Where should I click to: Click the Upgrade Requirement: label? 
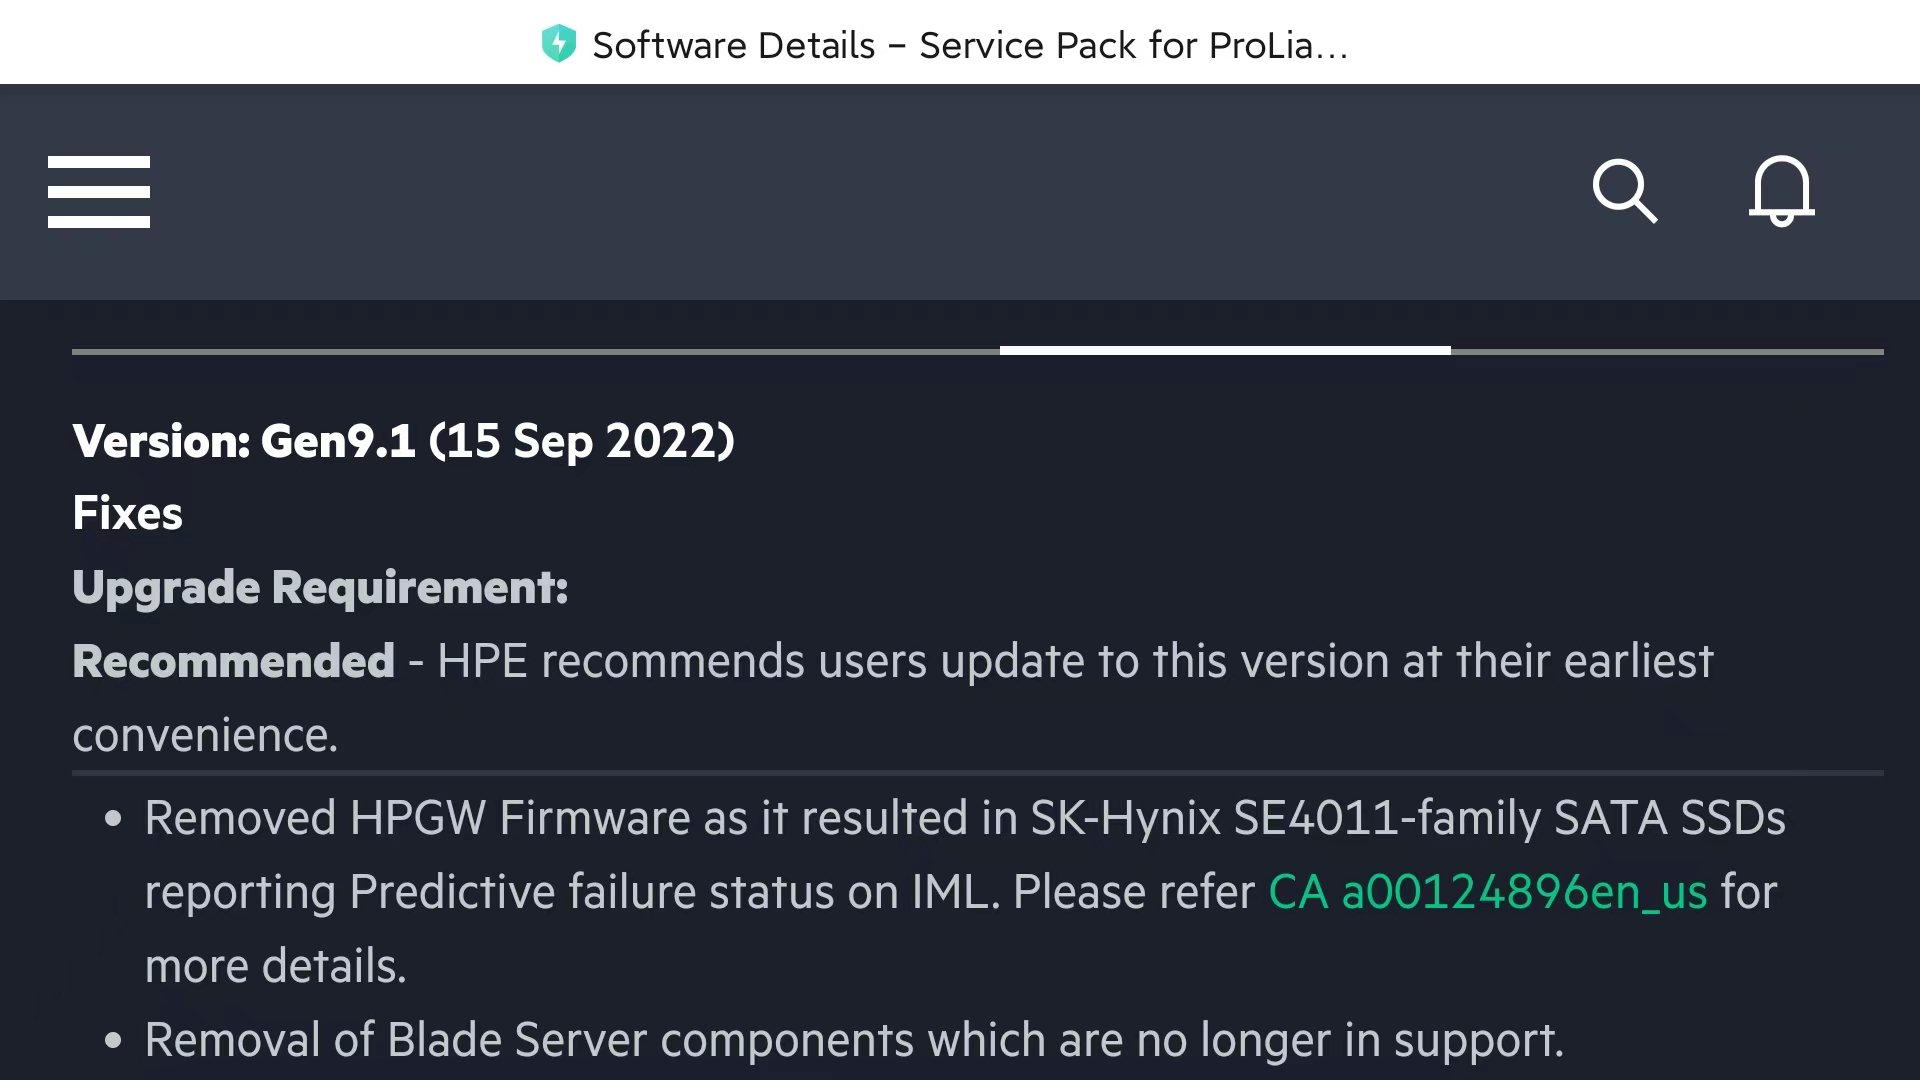click(x=320, y=587)
